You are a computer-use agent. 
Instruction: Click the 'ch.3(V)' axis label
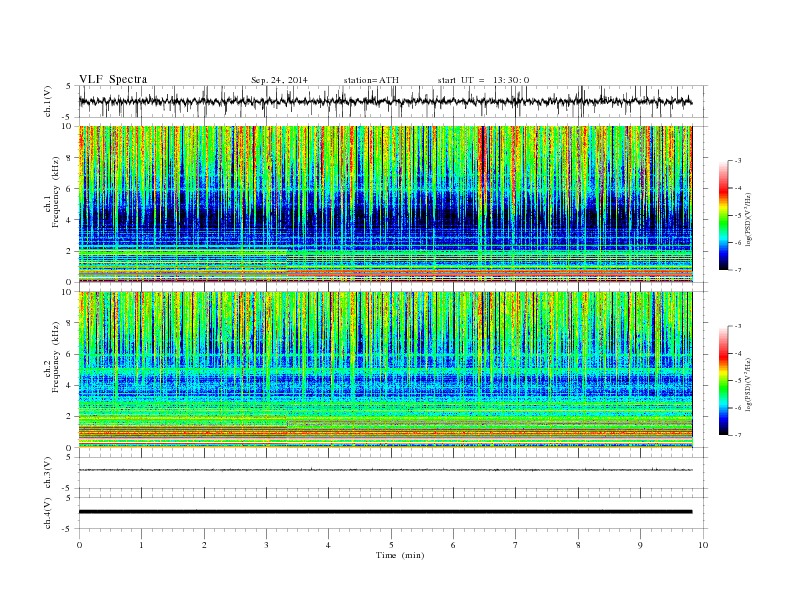pos(48,473)
